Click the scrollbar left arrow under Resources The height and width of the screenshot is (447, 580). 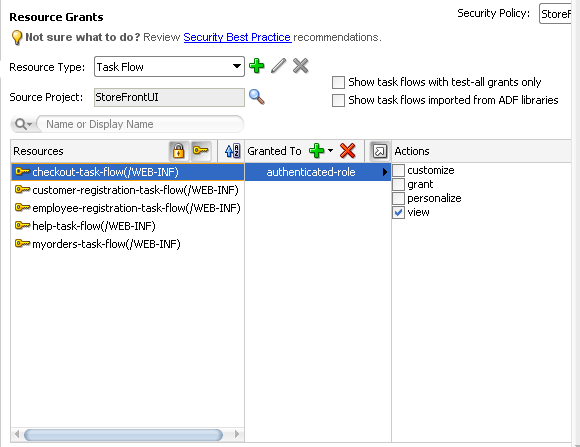tap(17, 434)
